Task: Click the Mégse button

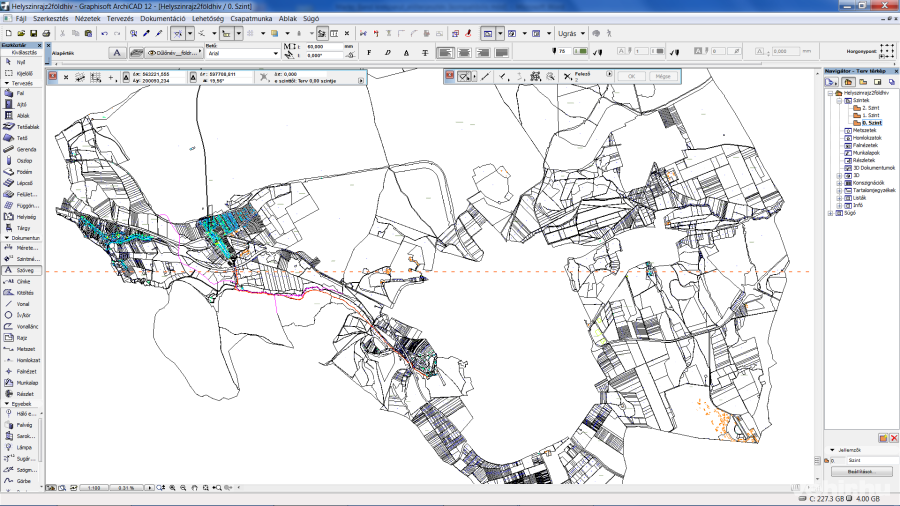Action: [662, 76]
